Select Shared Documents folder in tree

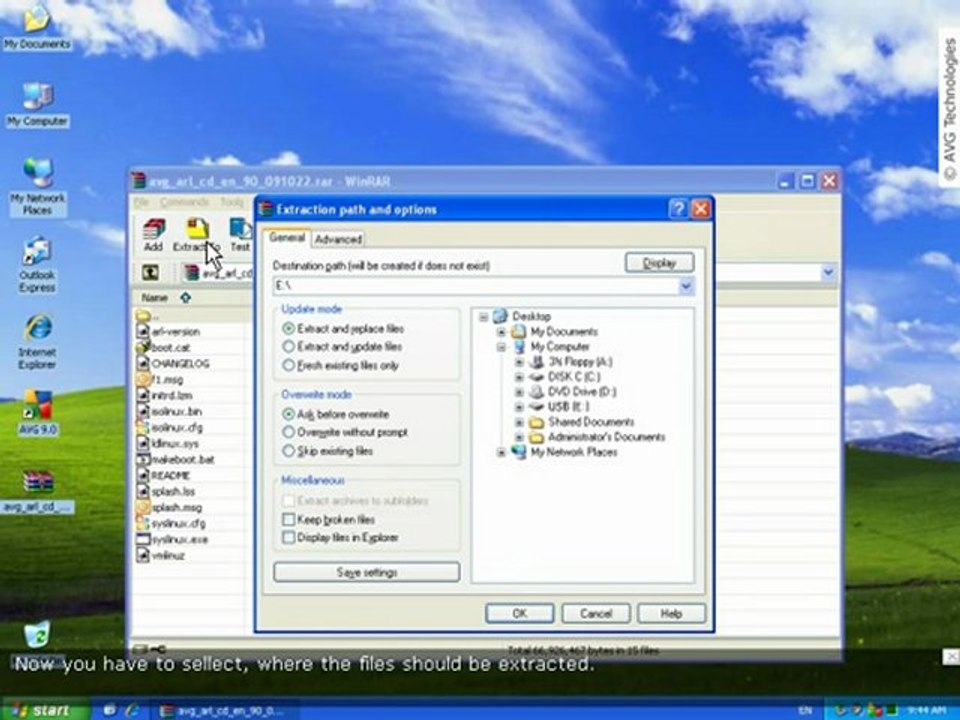click(x=582, y=422)
